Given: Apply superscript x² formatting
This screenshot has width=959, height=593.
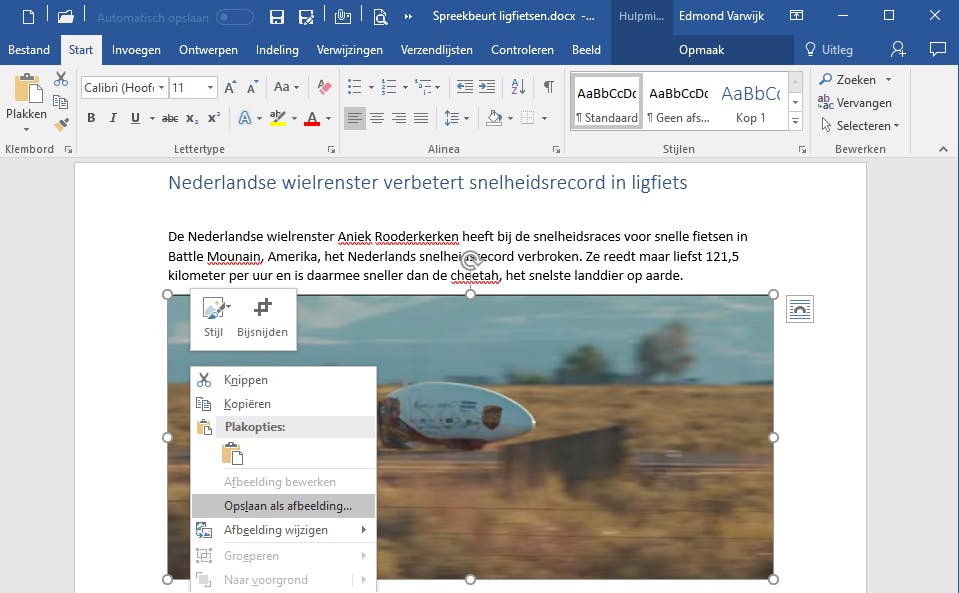Looking at the screenshot, I should (x=213, y=118).
